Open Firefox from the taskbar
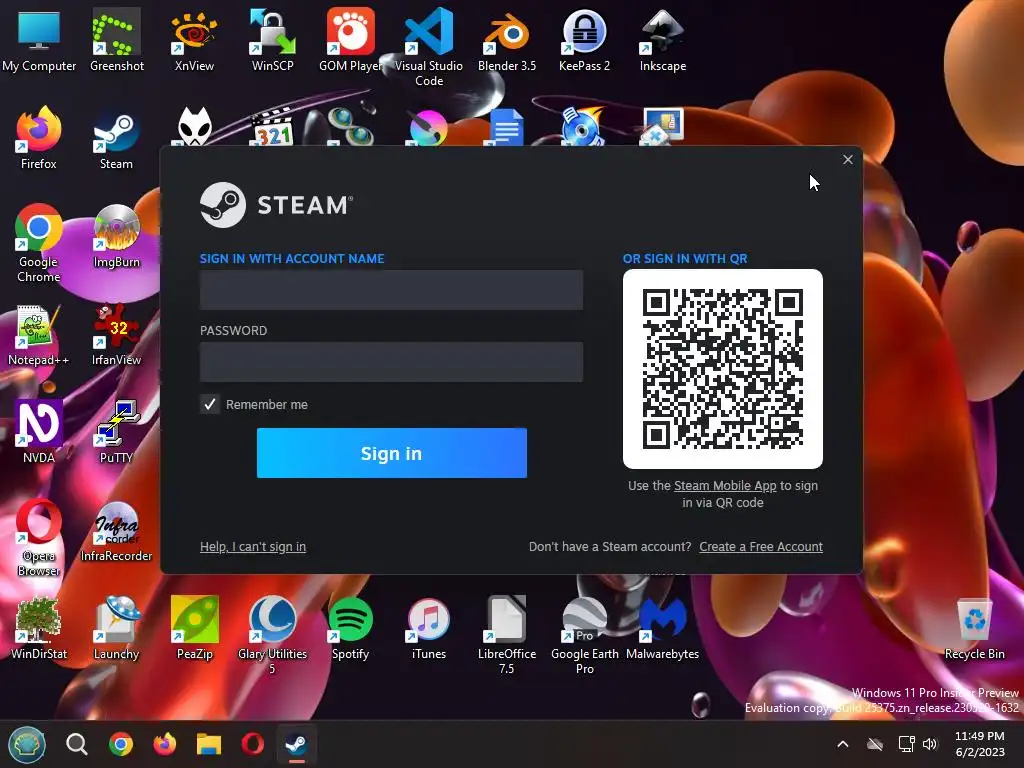The height and width of the screenshot is (768, 1024). [x=165, y=744]
